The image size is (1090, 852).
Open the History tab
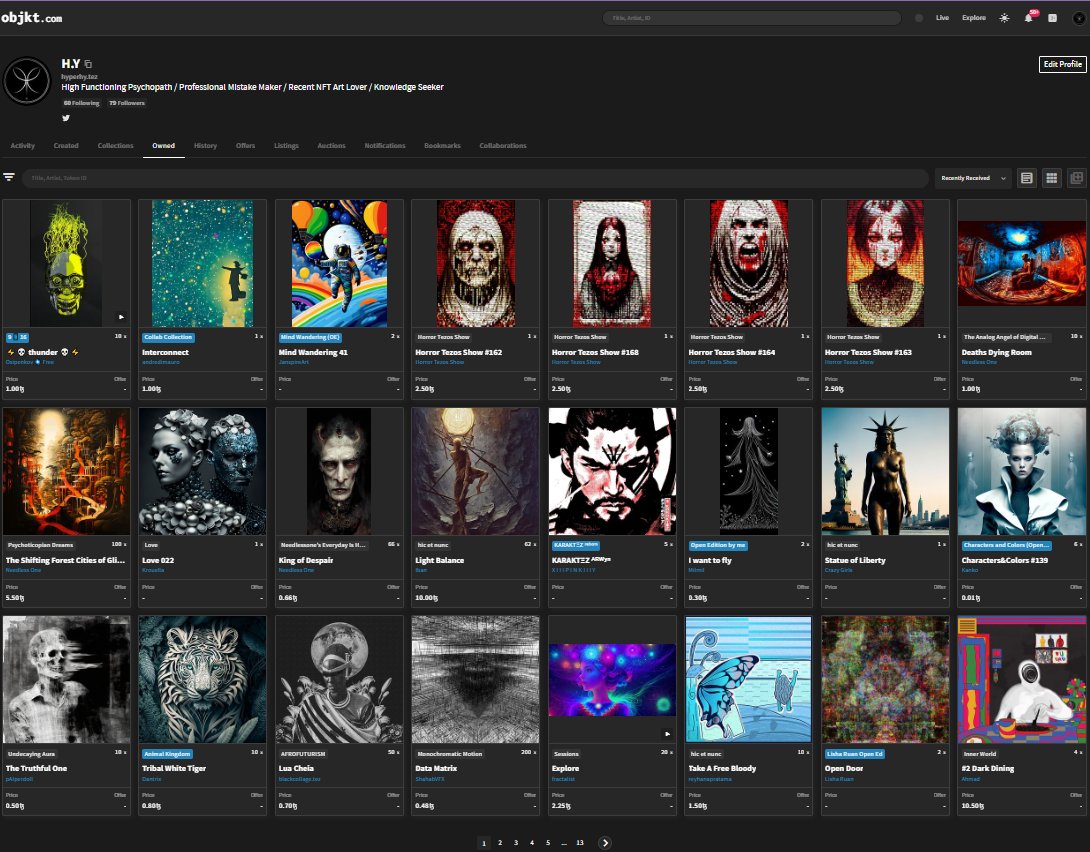click(205, 145)
